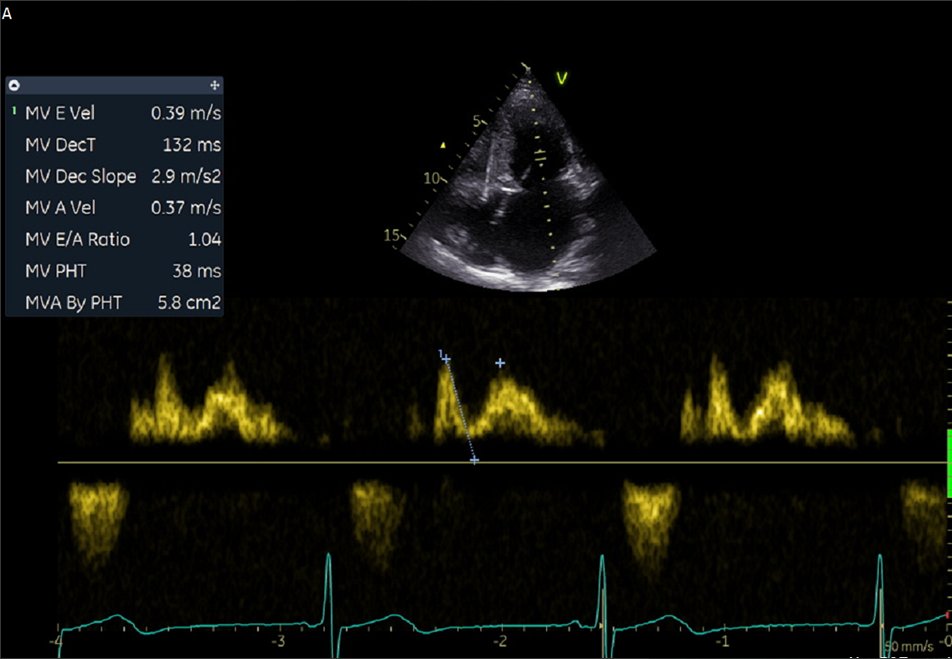Click the measurement number 1 indicator in panel
This screenshot has height=659, width=952.
[14, 111]
